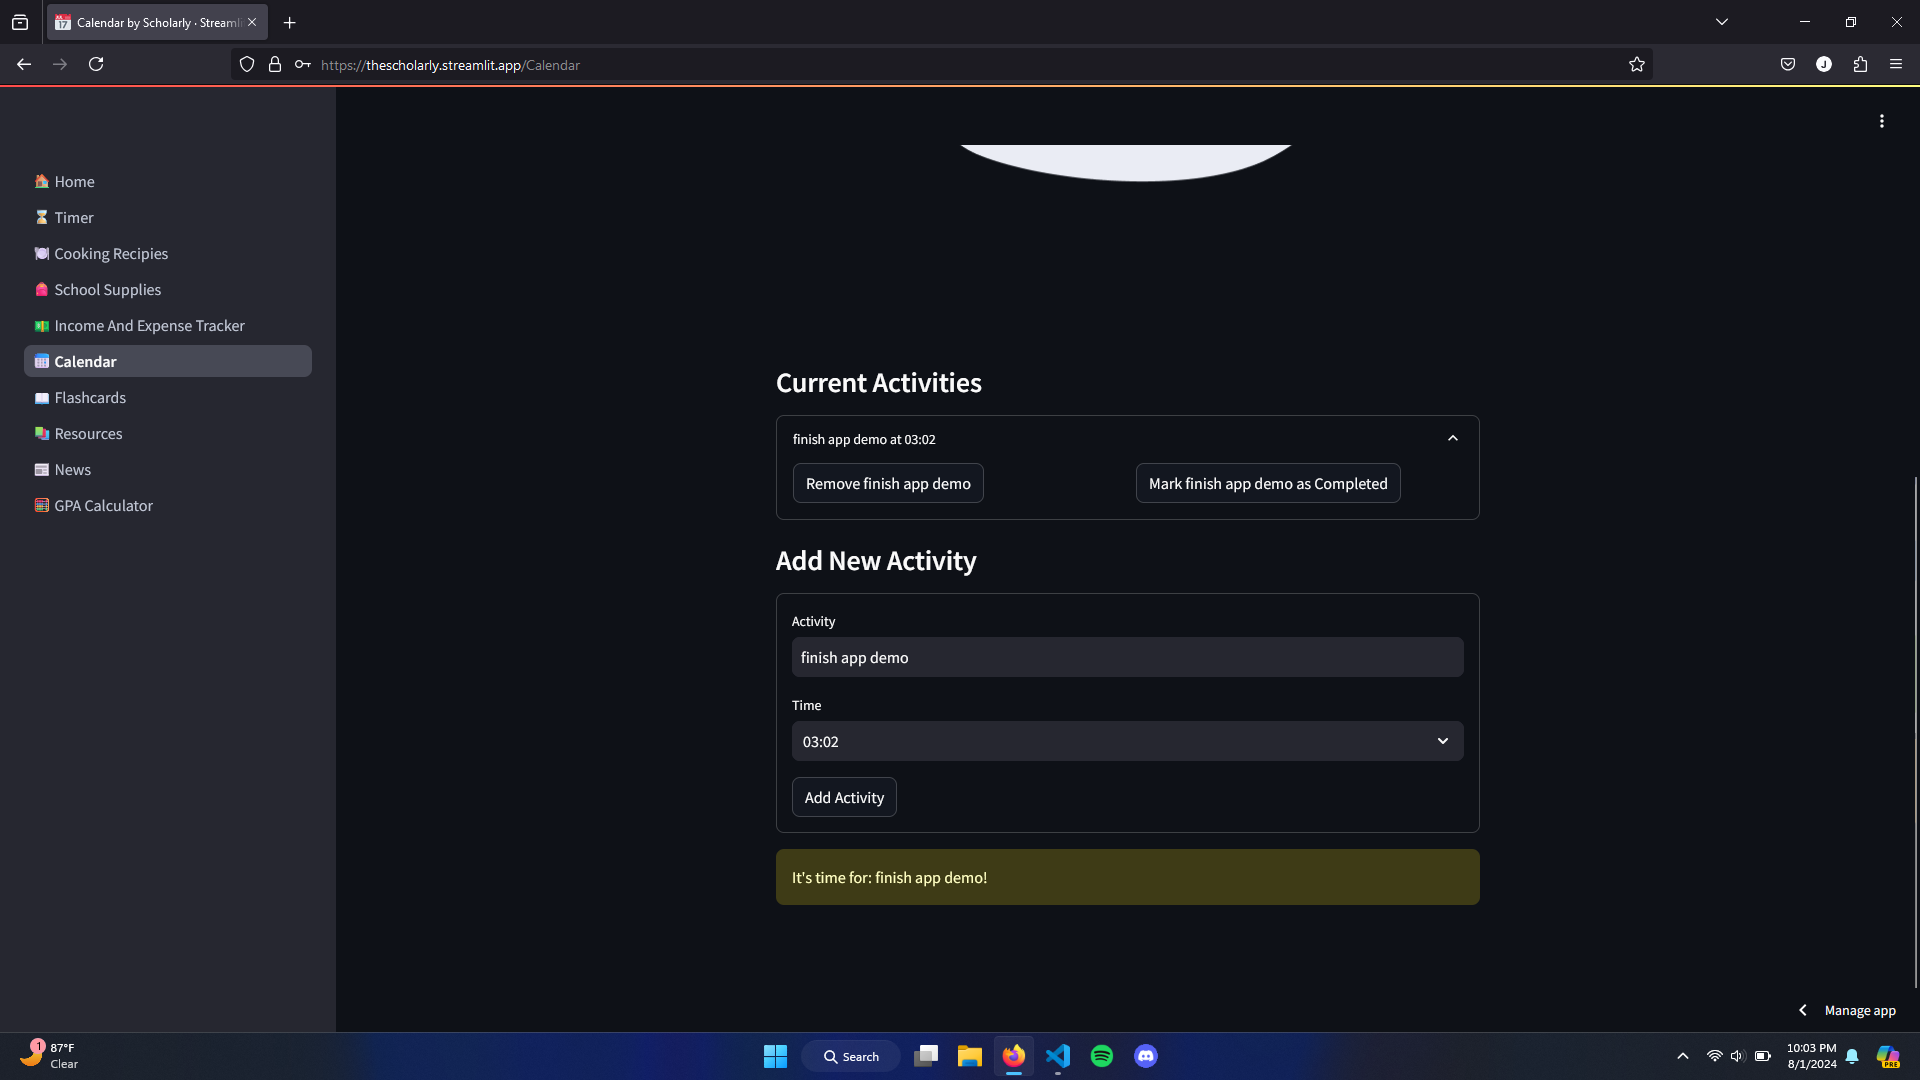
Task: Mark finish app demo as Completed
Action: pos(1267,483)
